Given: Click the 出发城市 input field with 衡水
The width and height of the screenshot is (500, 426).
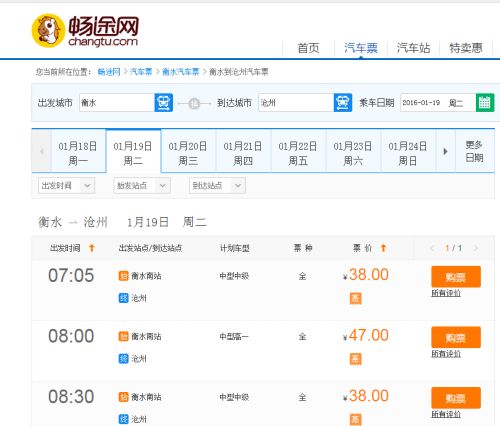Looking at the screenshot, I should [x=116, y=102].
